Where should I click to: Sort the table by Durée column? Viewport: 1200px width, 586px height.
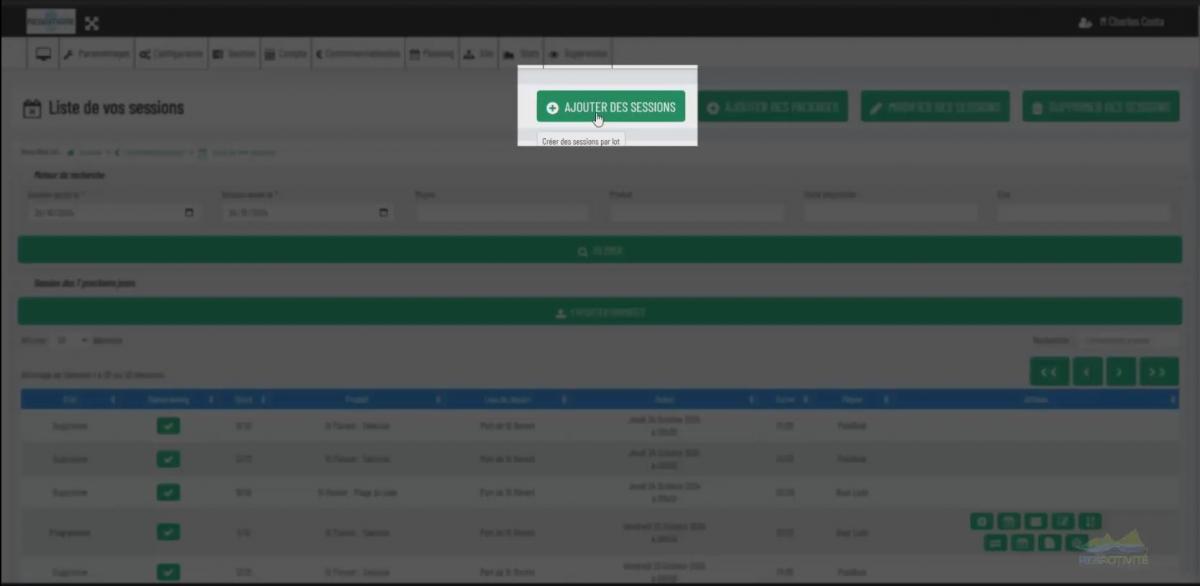(786, 399)
